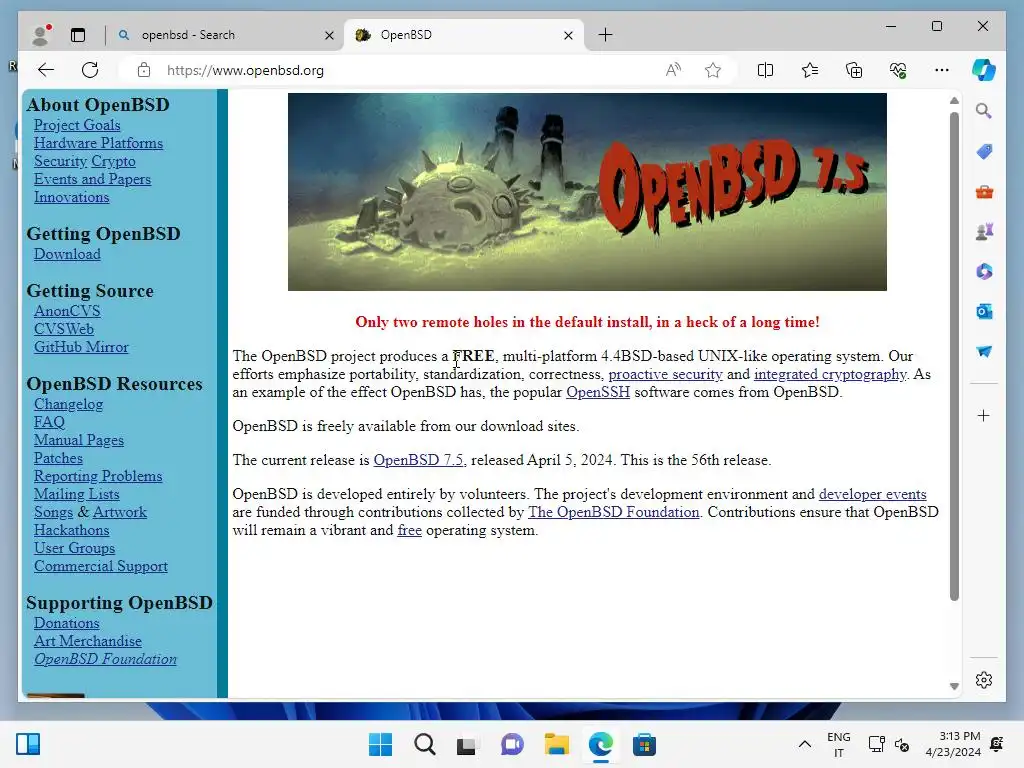The width and height of the screenshot is (1024, 768).
Task: Switch to openbsd - Search tab
Action: [x=227, y=35]
